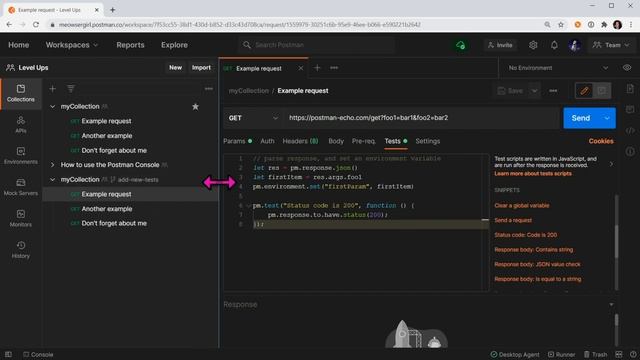The height and width of the screenshot is (360, 640).
Task: Open the Reports menu
Action: (130, 45)
